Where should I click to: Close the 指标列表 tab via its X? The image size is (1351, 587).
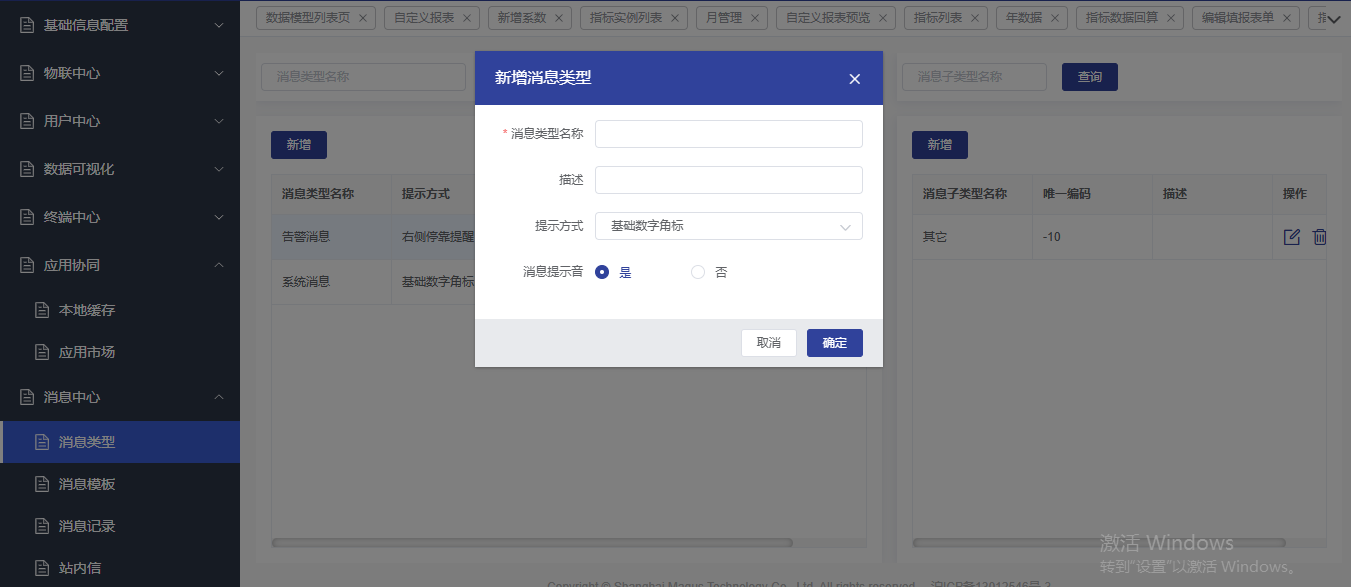tap(974, 18)
